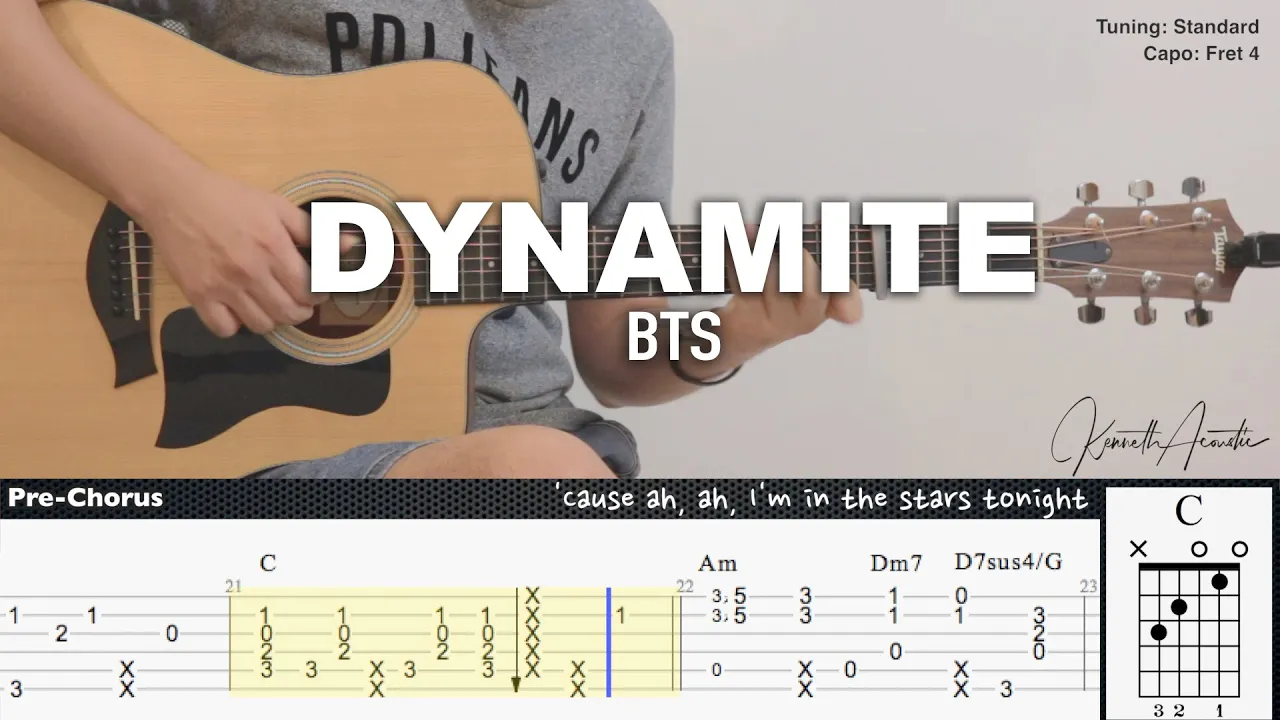Click the D7sus4/G chord name

point(1008,562)
